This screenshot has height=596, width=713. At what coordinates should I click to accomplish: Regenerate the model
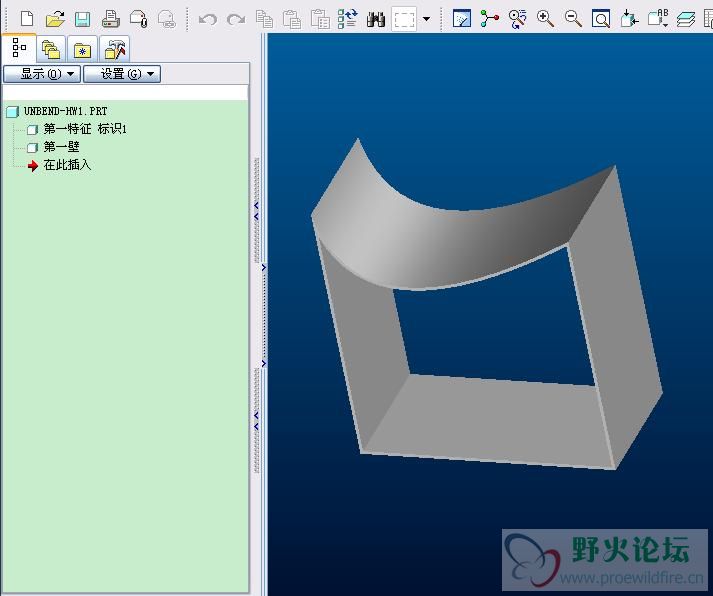tap(348, 19)
